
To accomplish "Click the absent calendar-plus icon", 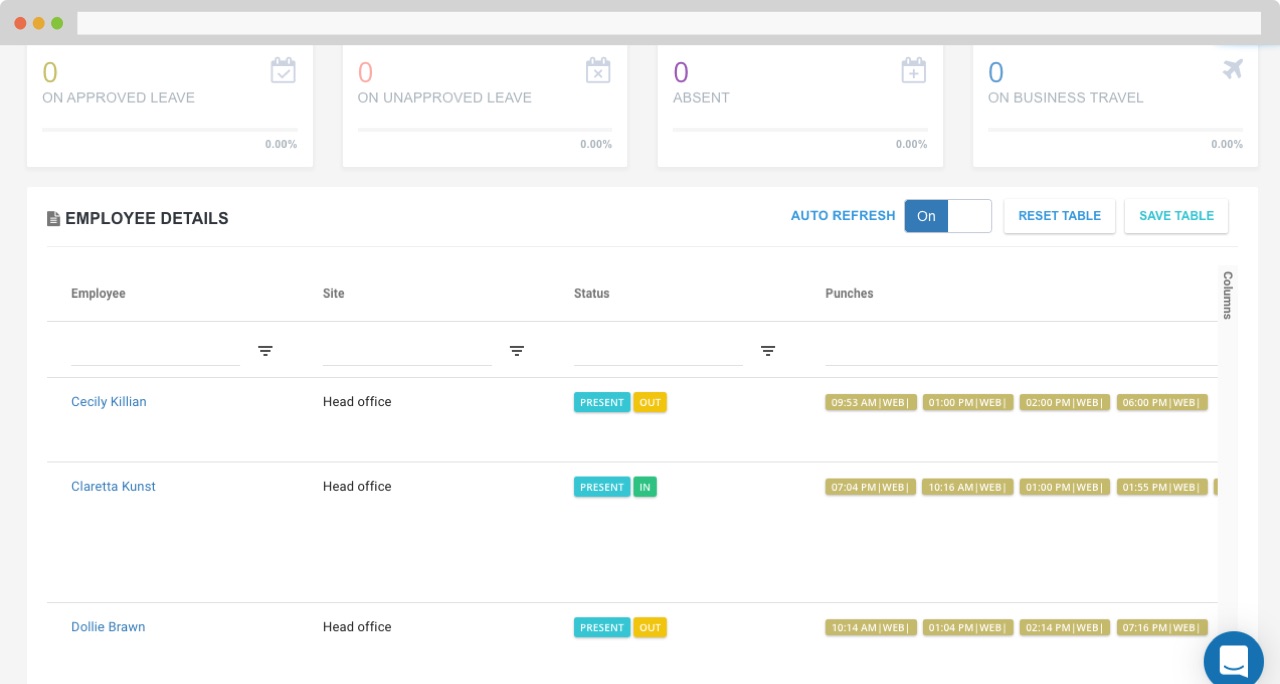I will (913, 70).
